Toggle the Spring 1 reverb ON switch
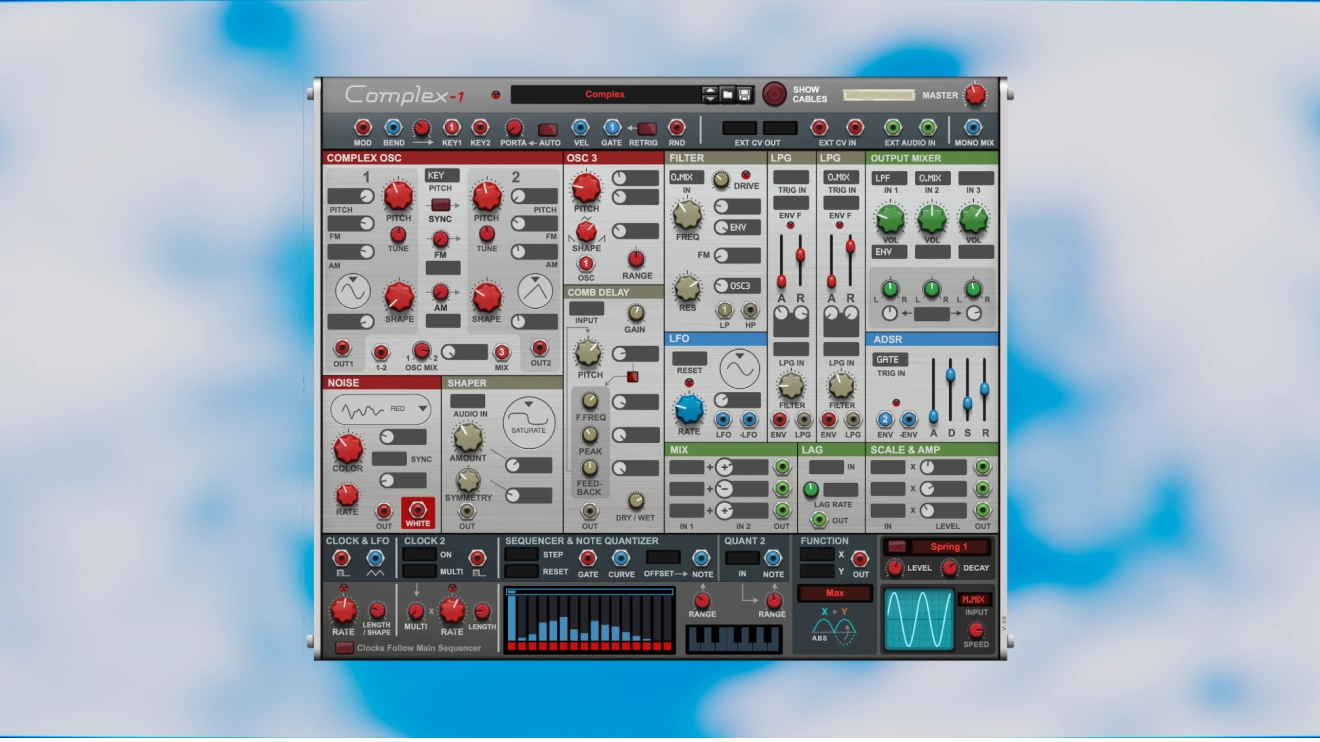The height and width of the screenshot is (742, 1320). (897, 546)
